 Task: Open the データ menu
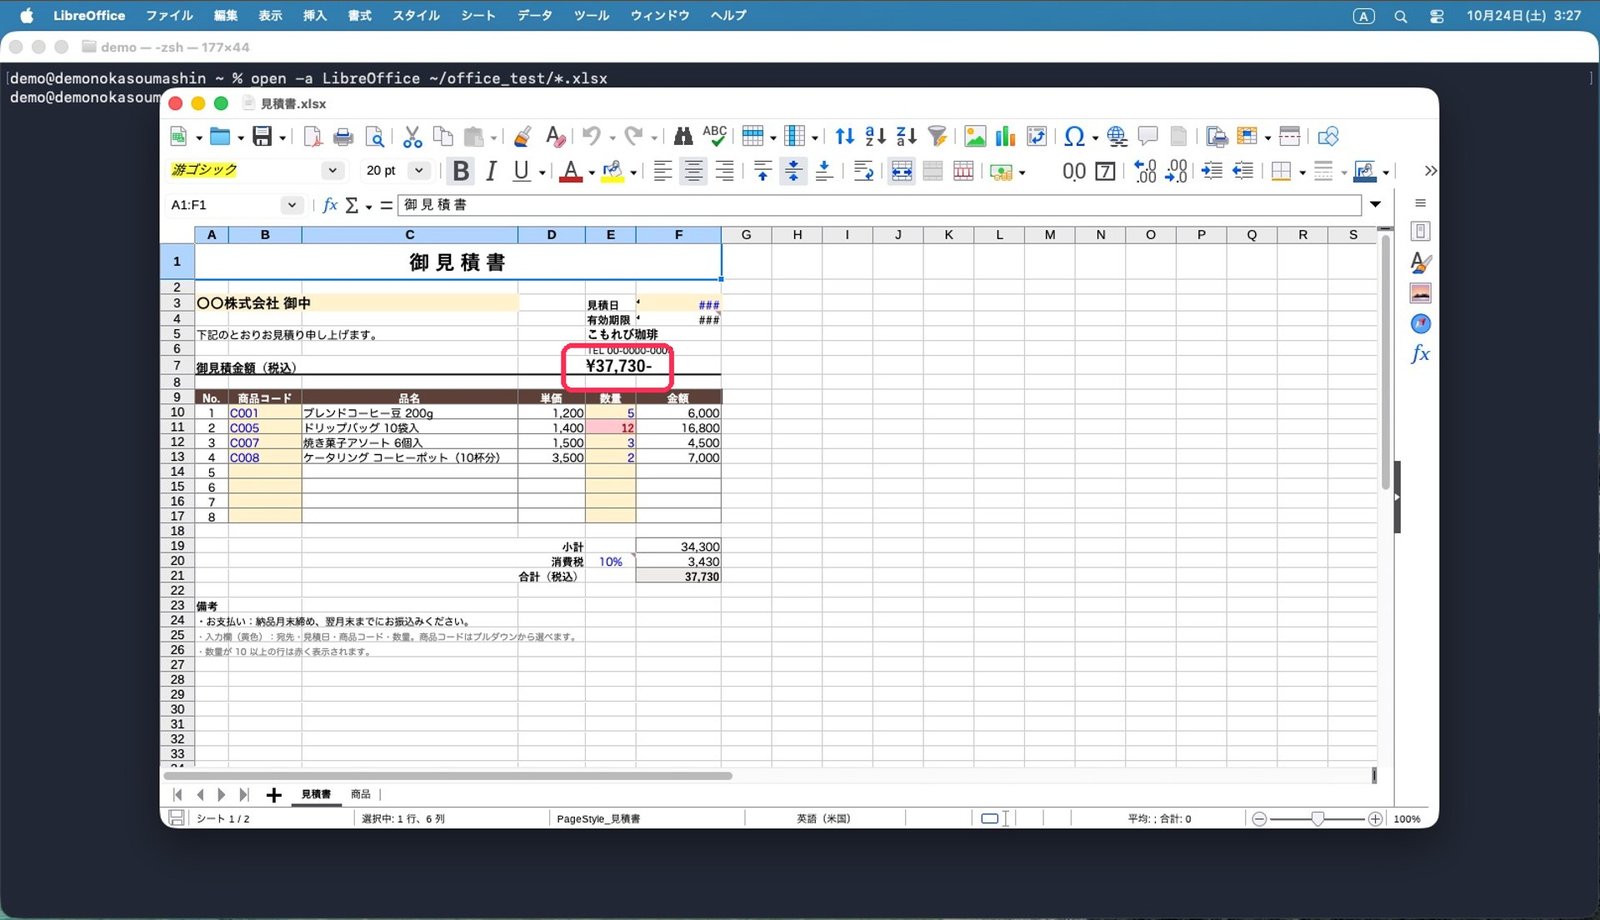534,15
